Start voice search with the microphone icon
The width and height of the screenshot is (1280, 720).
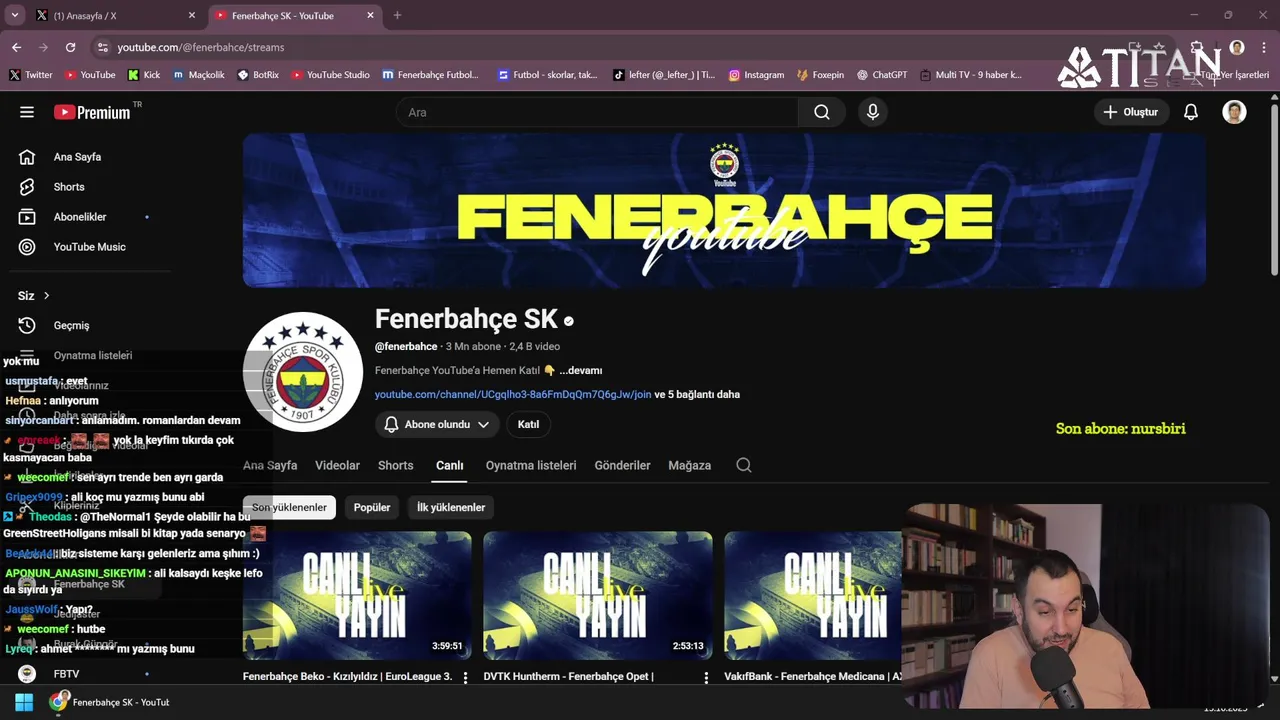[x=873, y=112]
